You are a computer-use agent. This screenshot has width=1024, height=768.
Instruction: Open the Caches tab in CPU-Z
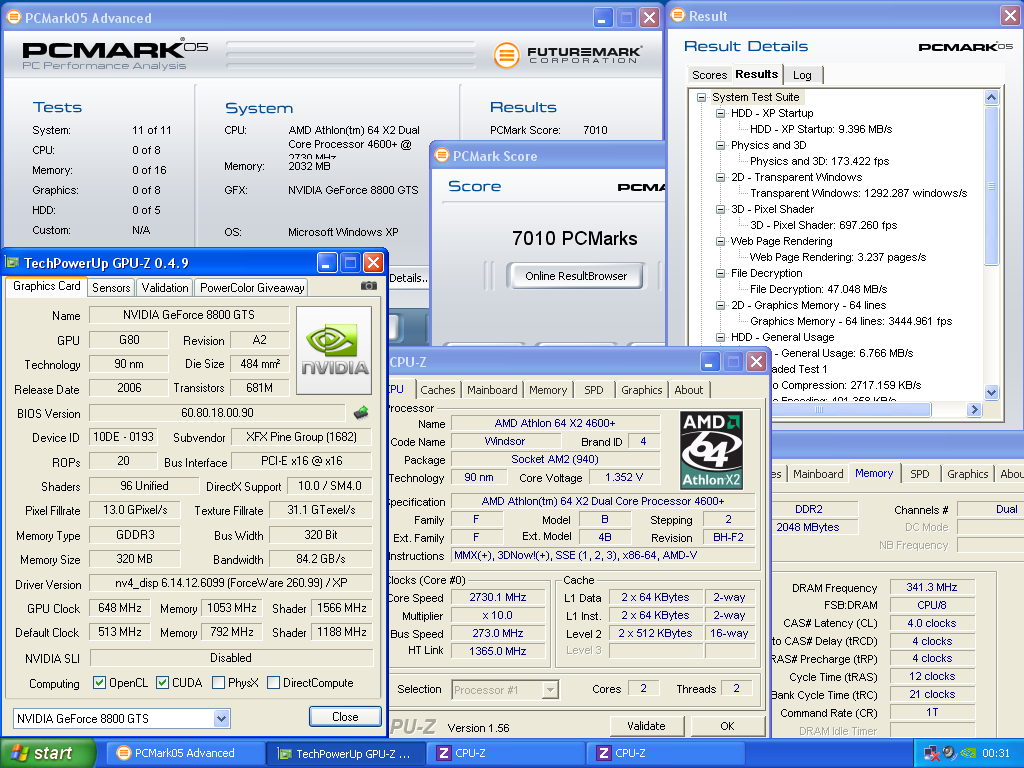click(x=438, y=390)
